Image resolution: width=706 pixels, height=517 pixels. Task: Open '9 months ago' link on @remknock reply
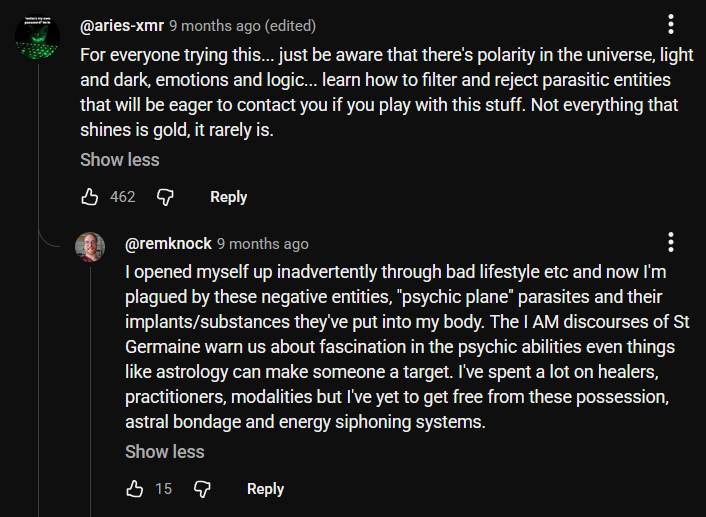click(x=263, y=244)
